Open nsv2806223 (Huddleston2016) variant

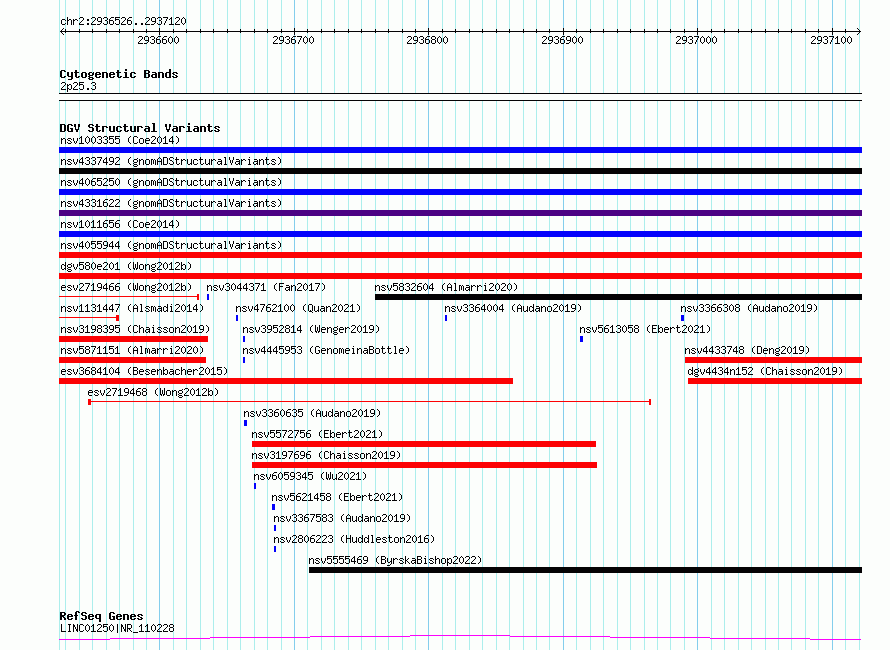coord(354,539)
